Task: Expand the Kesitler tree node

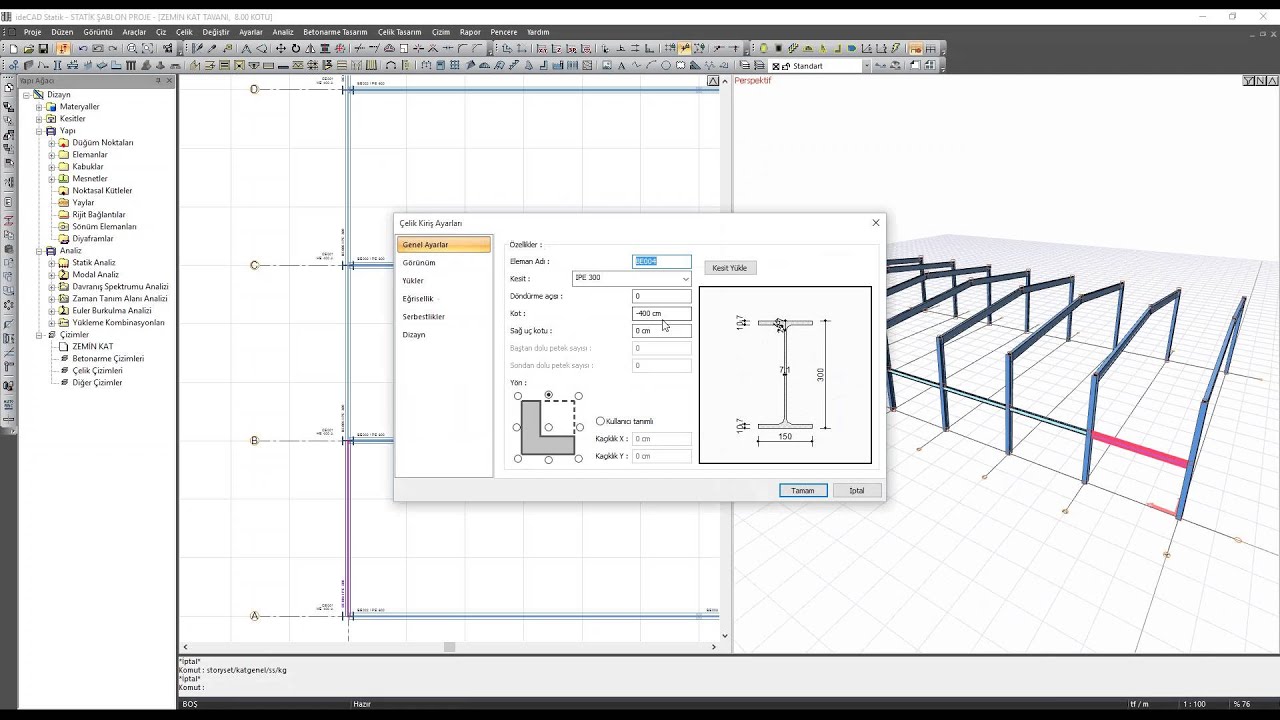Action: click(39, 118)
